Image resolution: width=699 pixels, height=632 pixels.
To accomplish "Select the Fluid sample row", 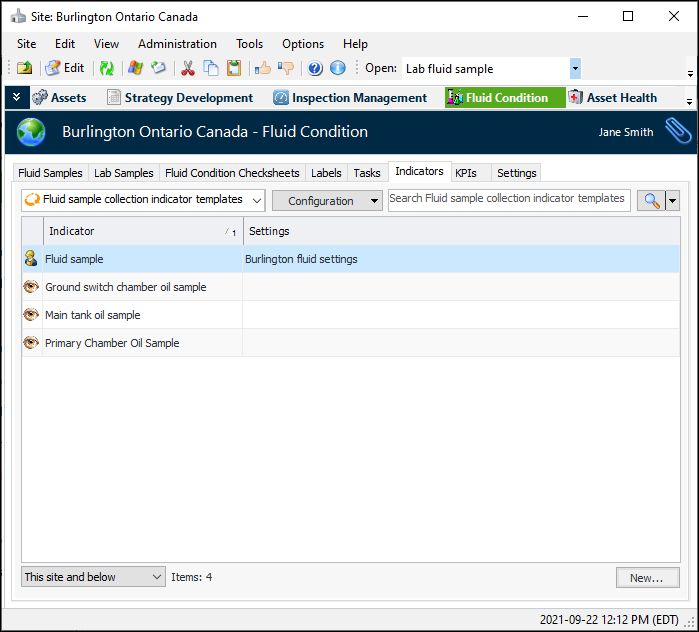I will coord(351,259).
